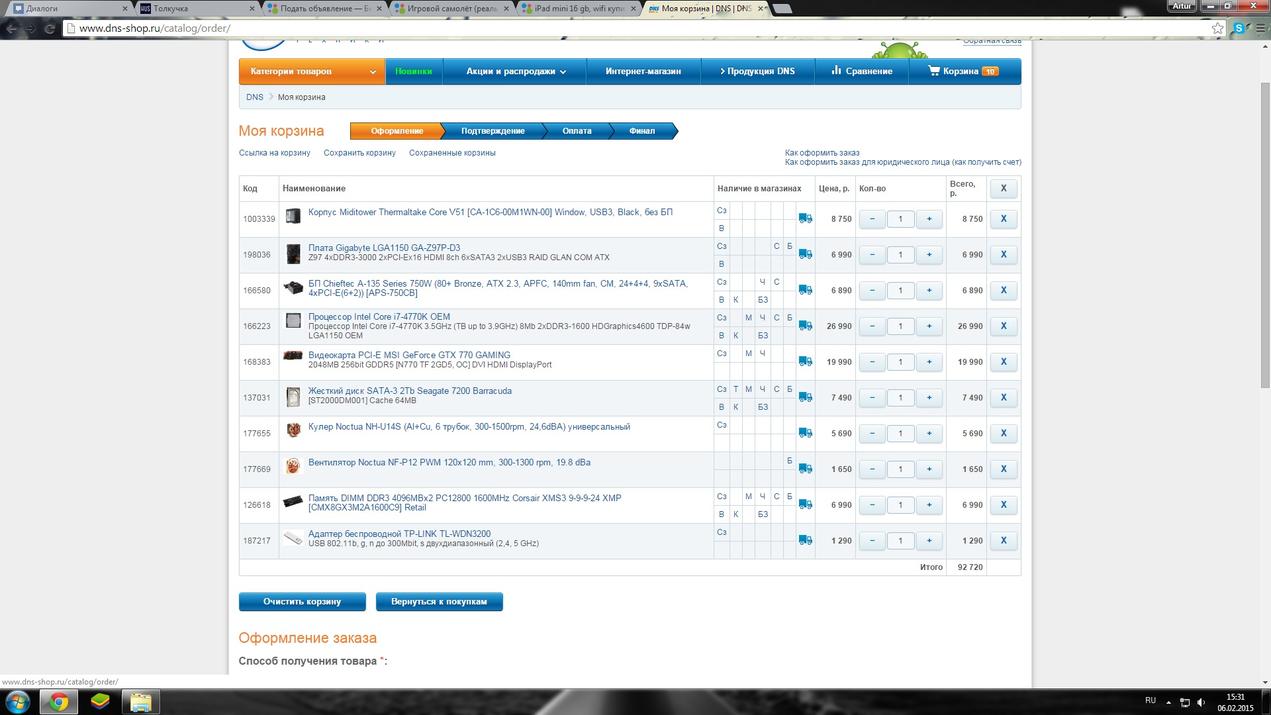This screenshot has width=1271, height=715.
Task: Open the Новинки menu item
Action: point(414,71)
